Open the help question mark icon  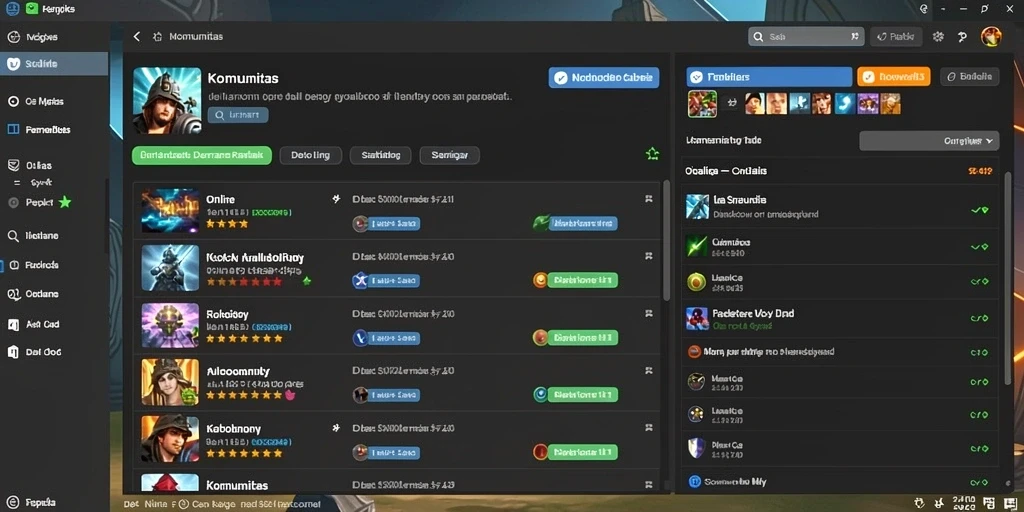pyautogui.click(x=962, y=37)
